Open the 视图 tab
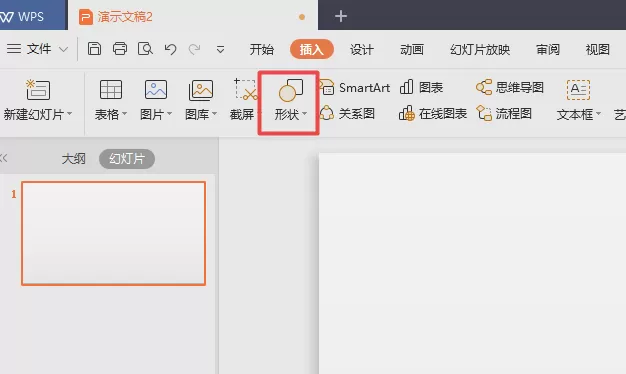The height and width of the screenshot is (374, 626). coord(598,49)
